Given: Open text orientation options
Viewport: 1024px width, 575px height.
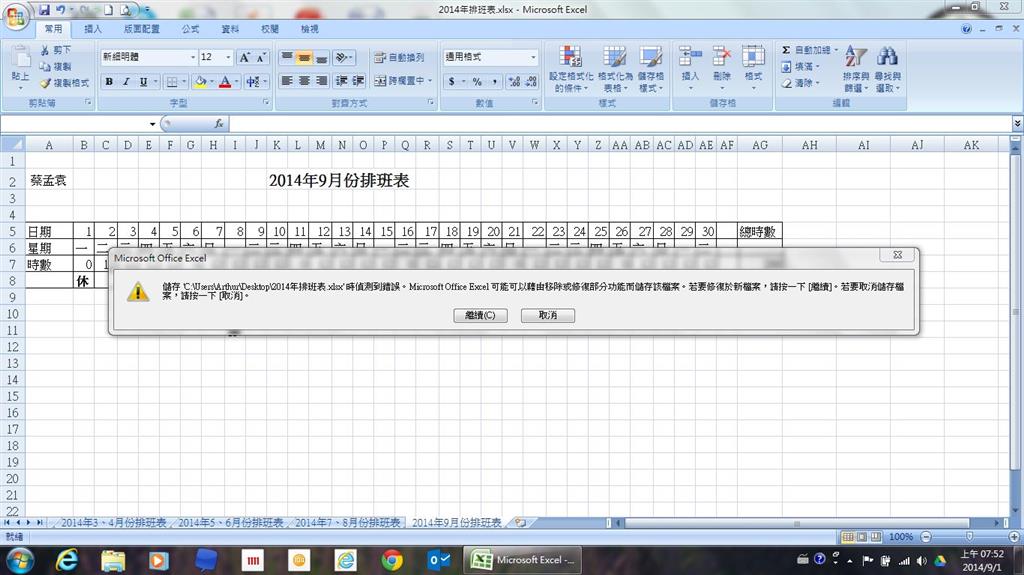Looking at the screenshot, I should point(344,58).
